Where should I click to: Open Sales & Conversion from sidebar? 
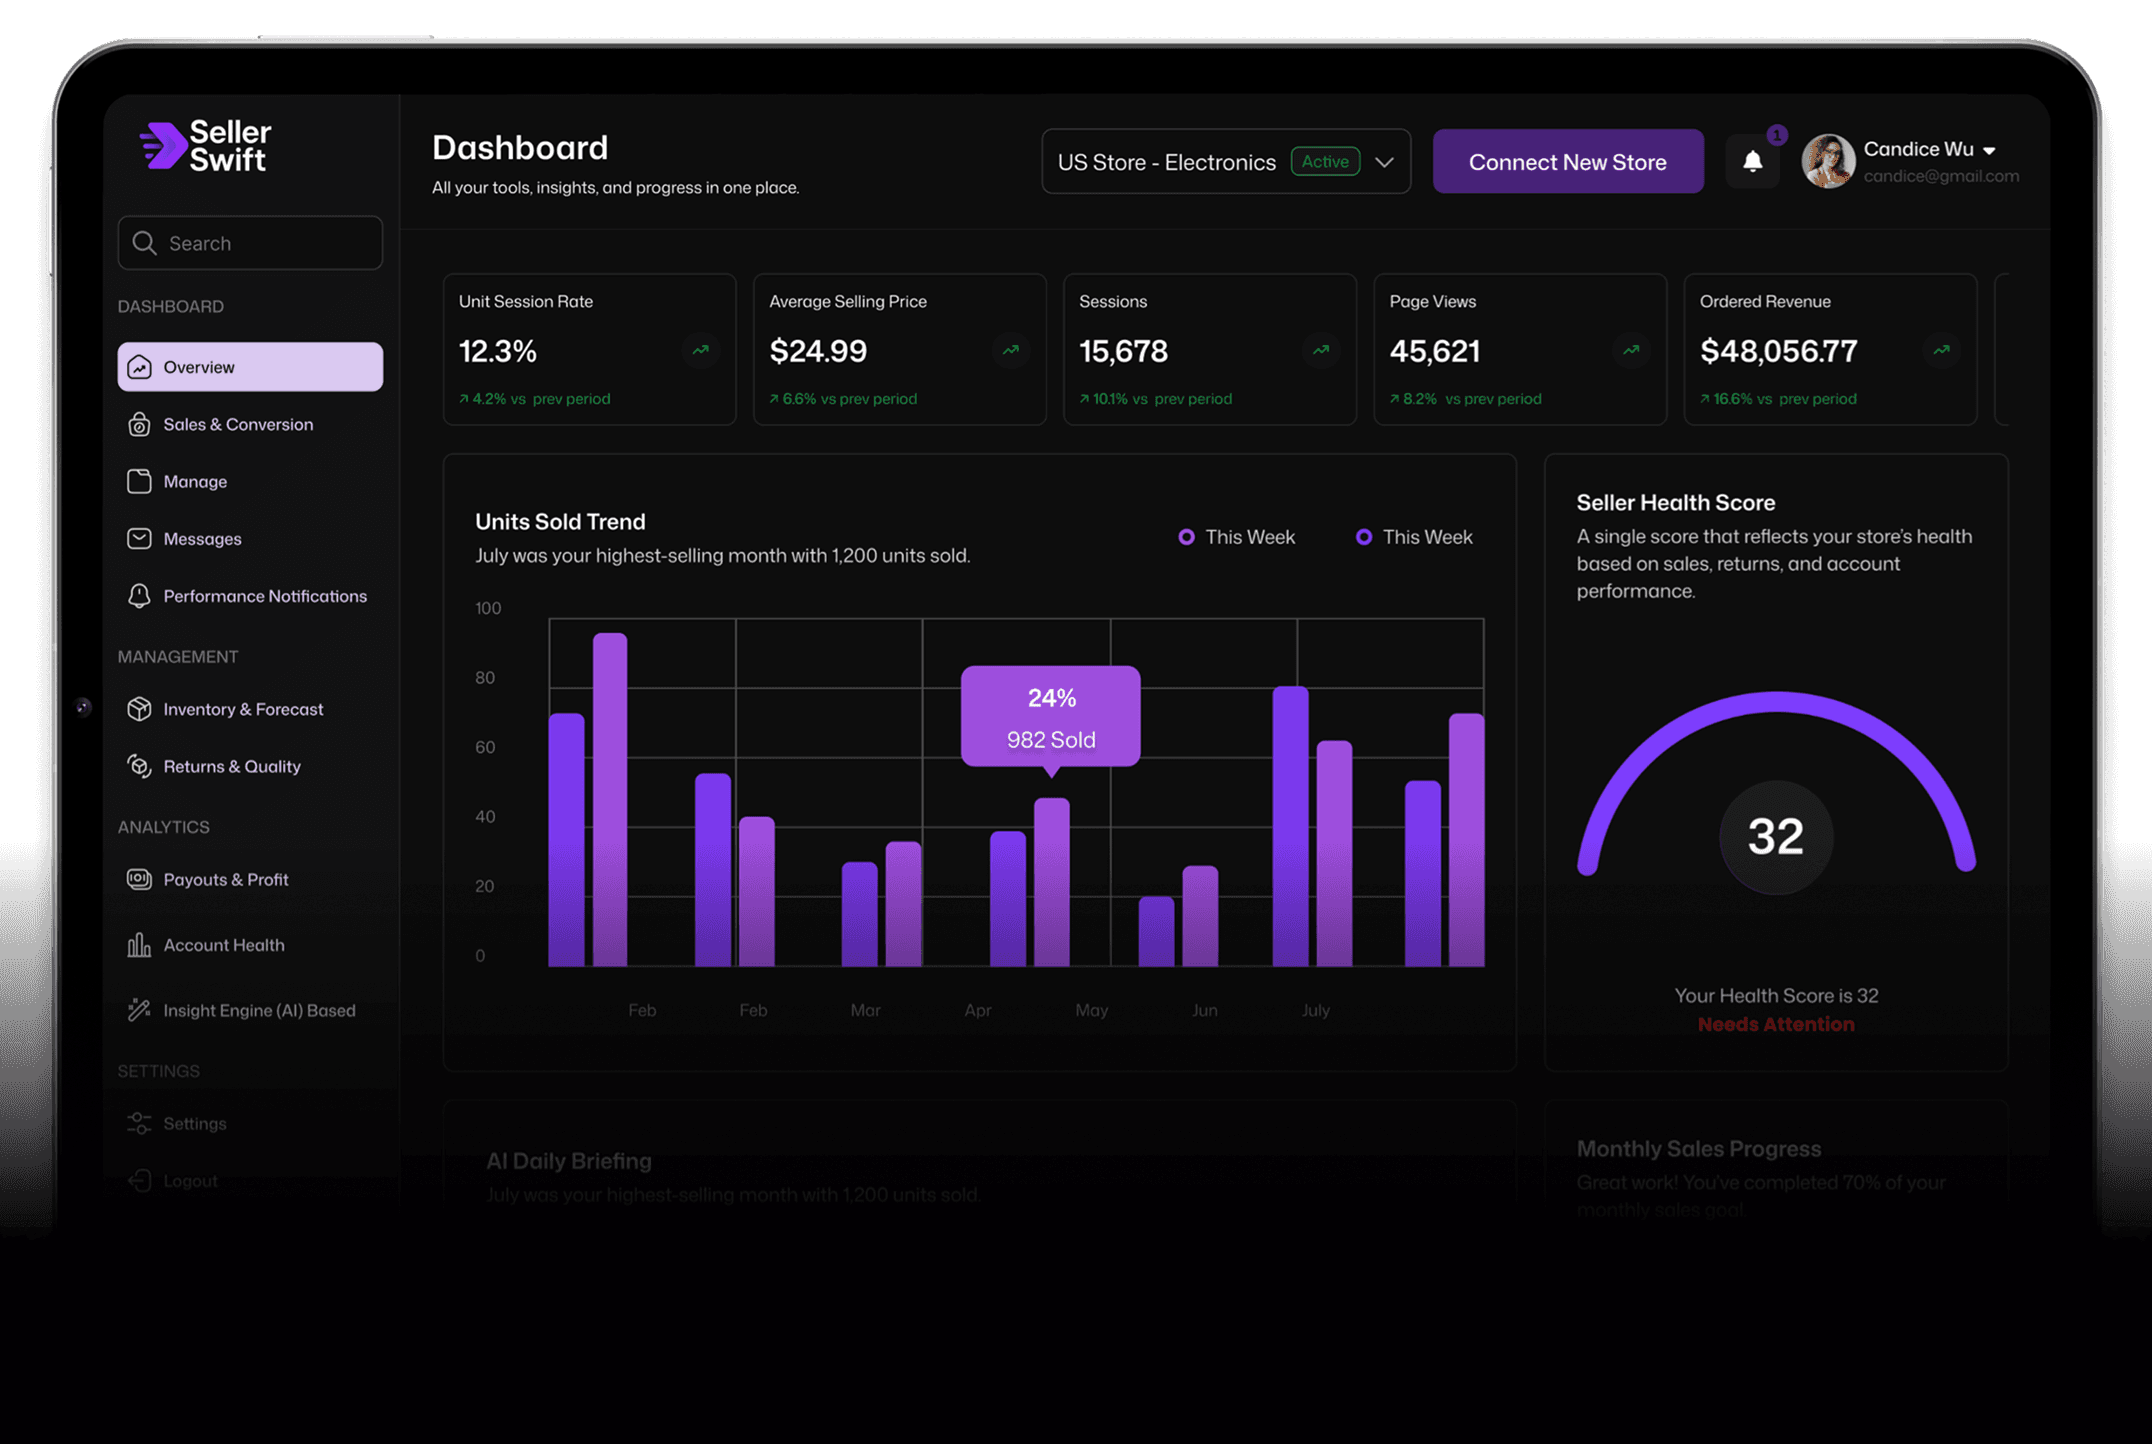(238, 424)
